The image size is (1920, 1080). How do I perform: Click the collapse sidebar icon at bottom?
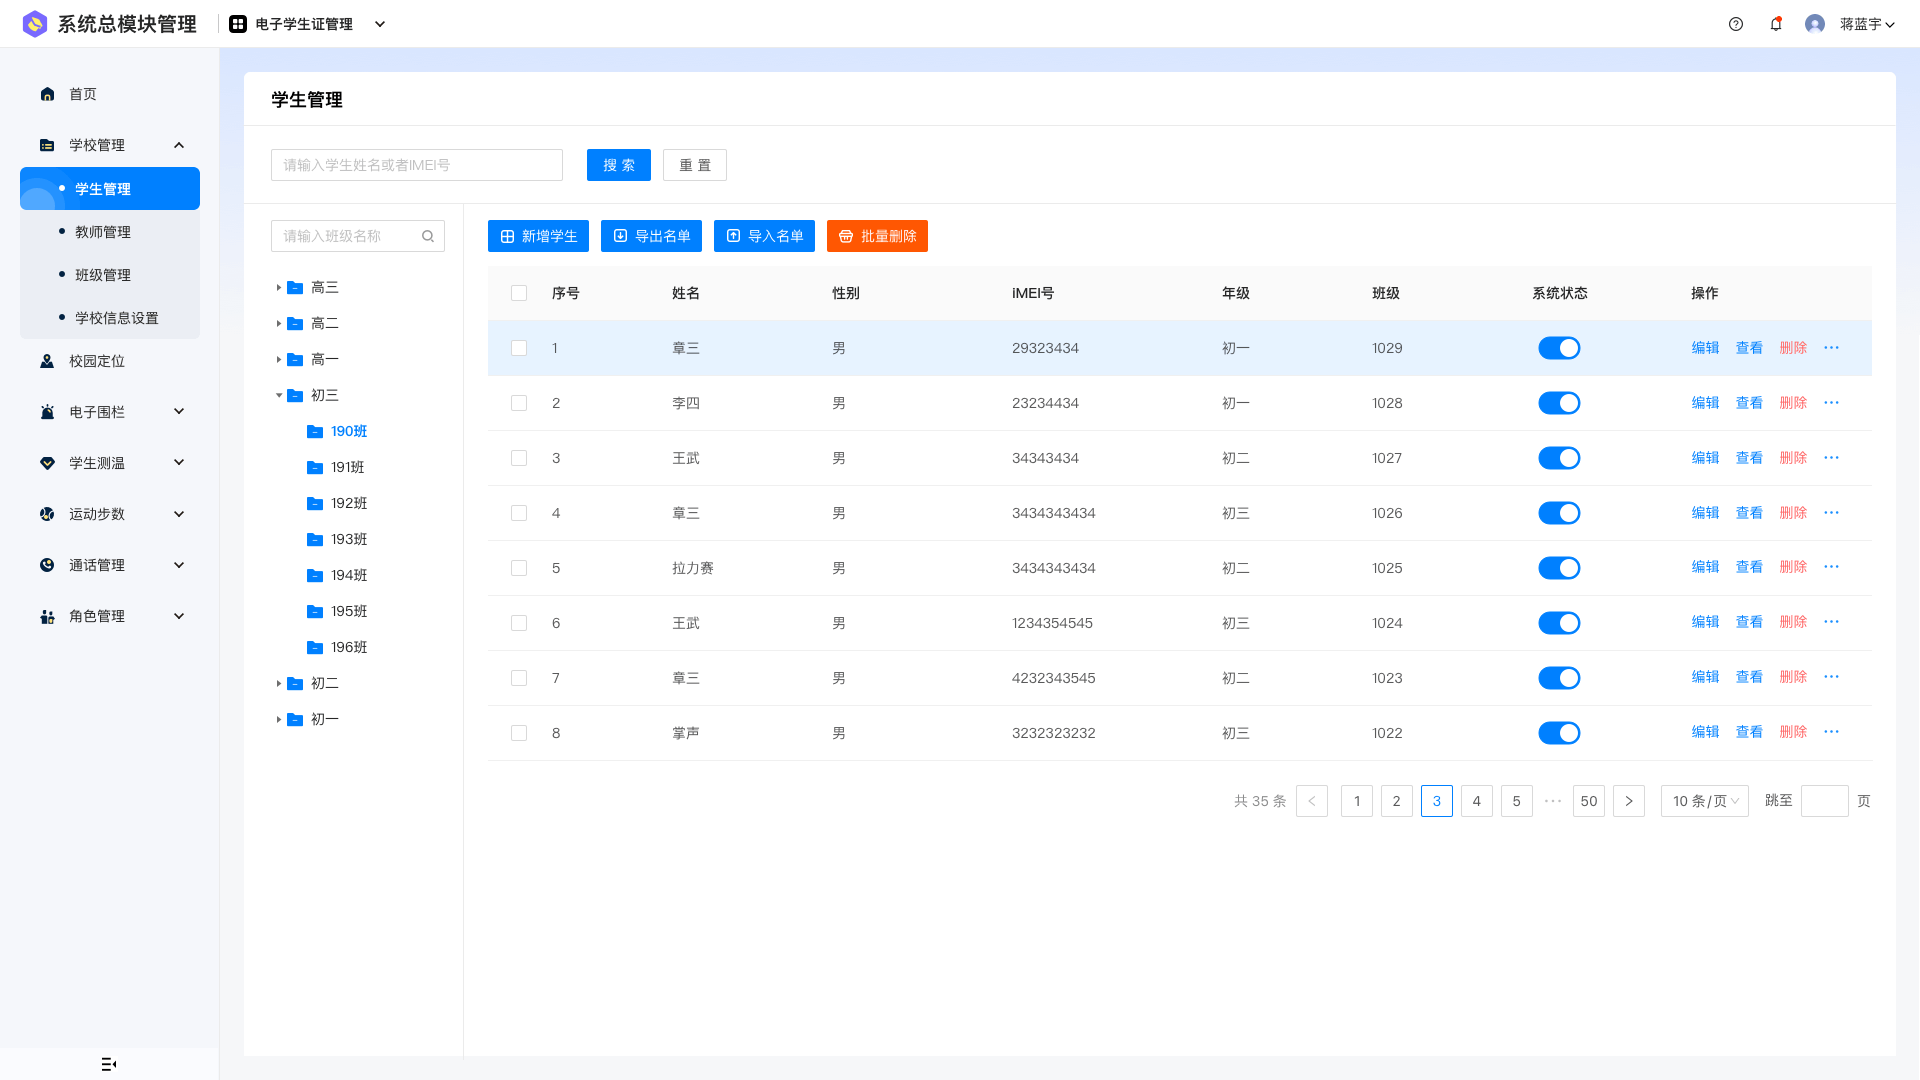coord(109,1064)
